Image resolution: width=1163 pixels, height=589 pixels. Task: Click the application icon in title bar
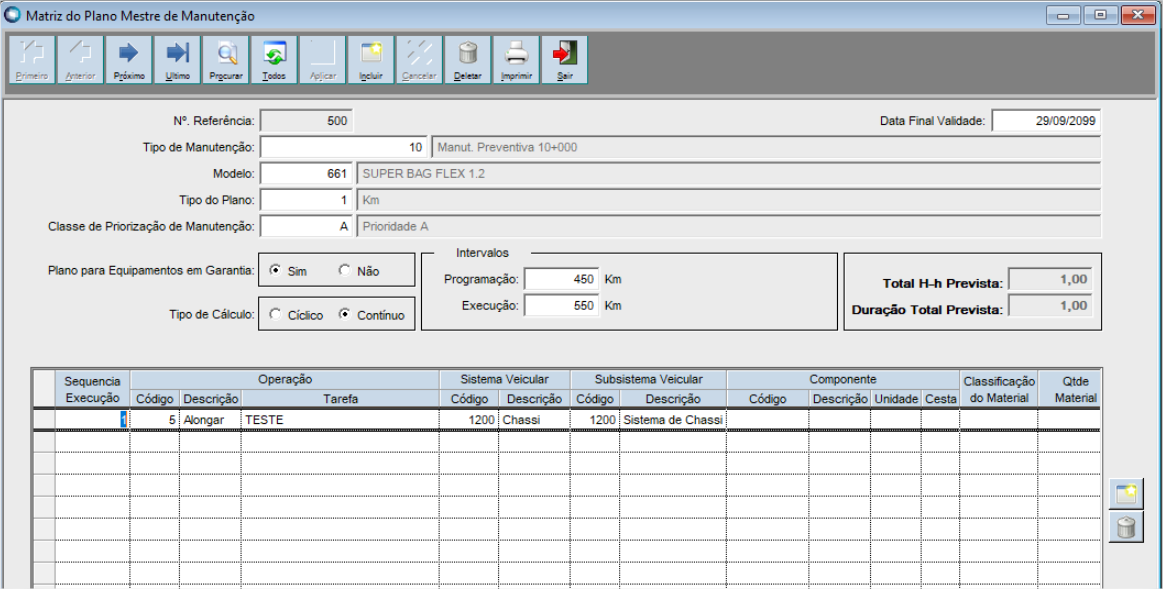tap(13, 15)
